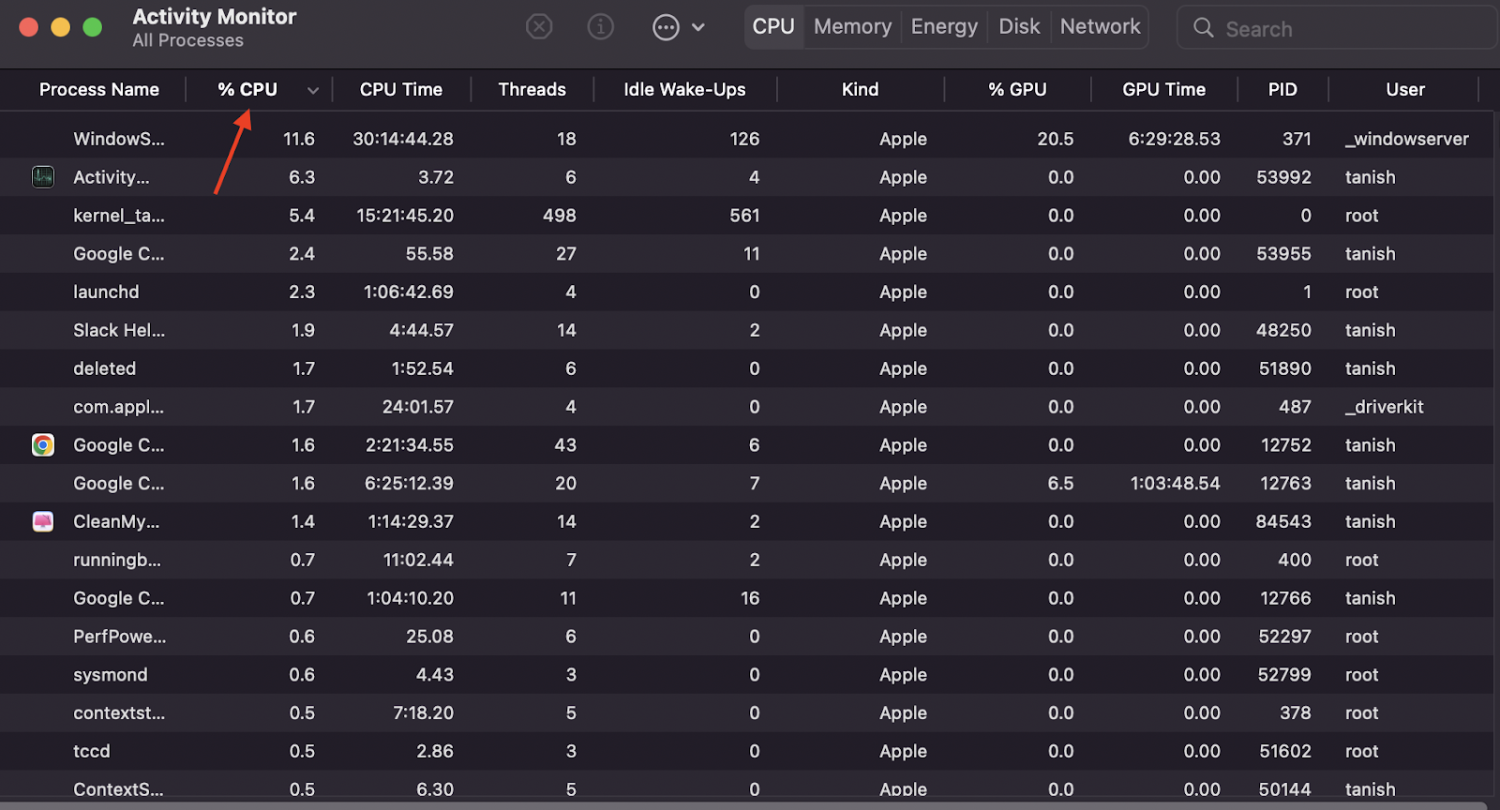The width and height of the screenshot is (1500, 810).
Task: Click the Search input field
Action: (x=1340, y=28)
